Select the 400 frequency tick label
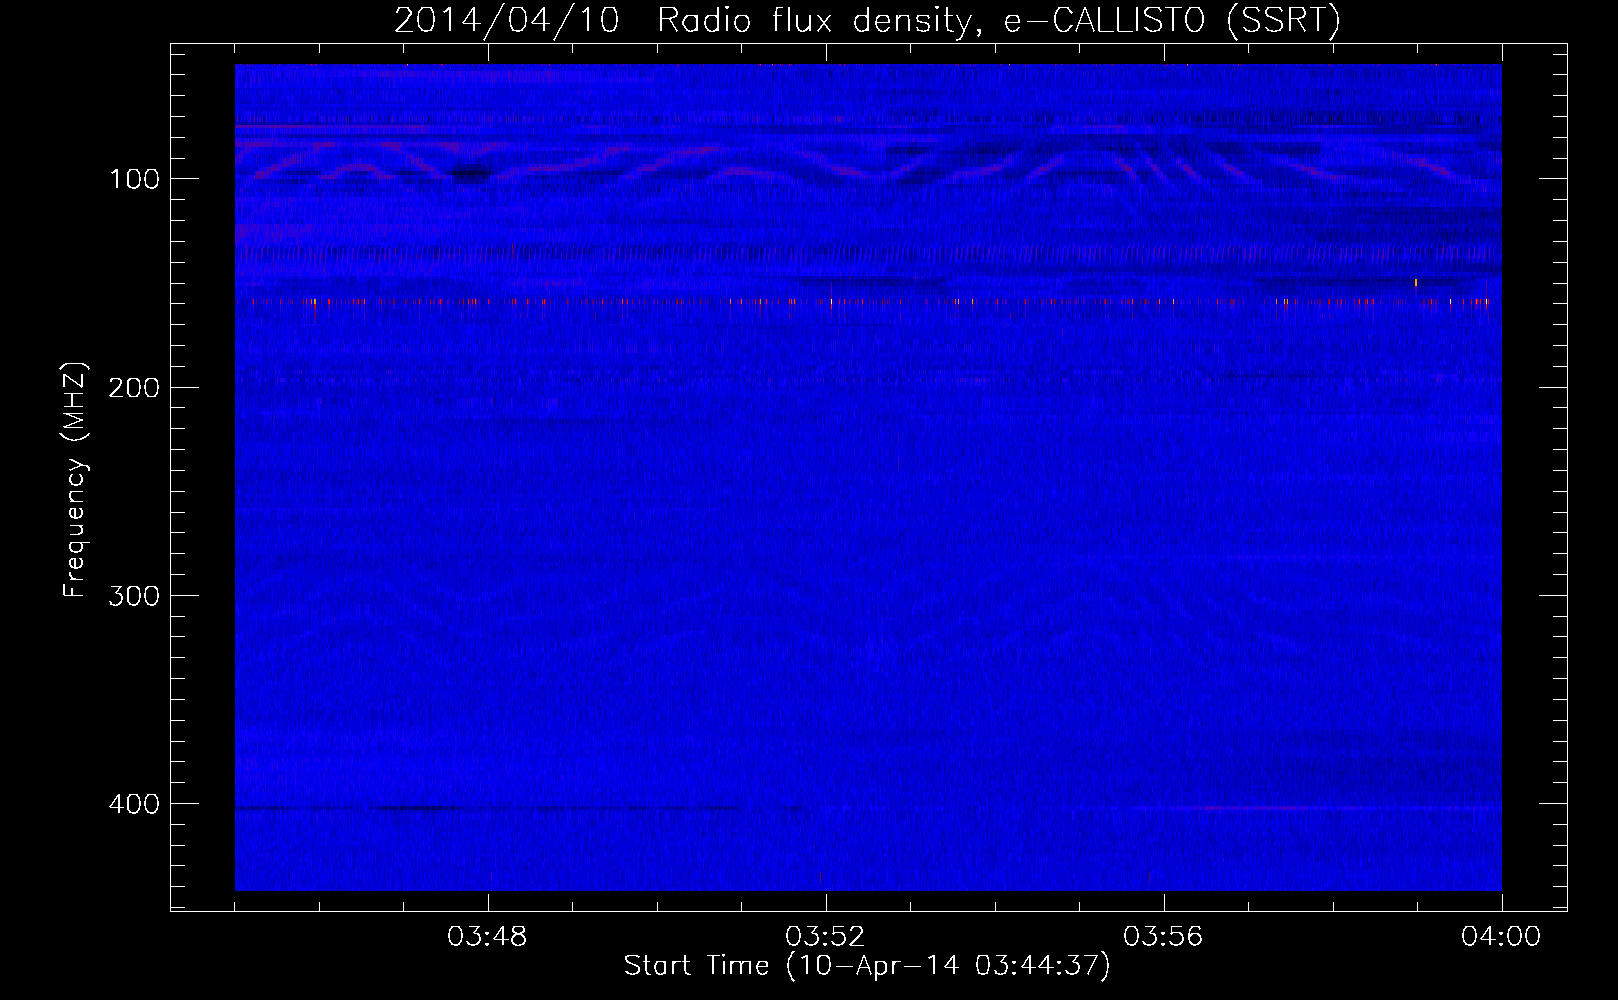The width and height of the screenshot is (1618, 1000). 133,804
